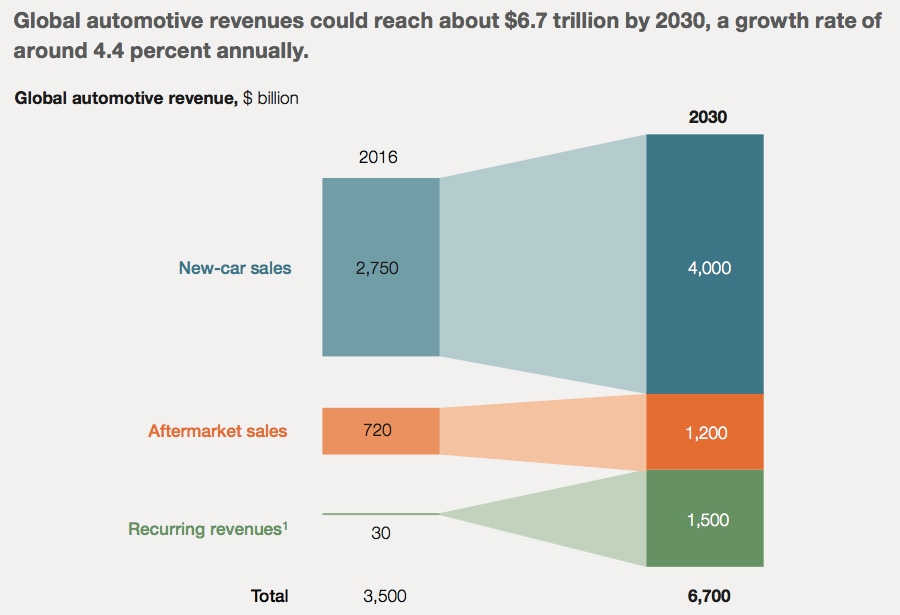Click the 2030 total value 6,700
This screenshot has width=900, height=615.
click(x=709, y=596)
